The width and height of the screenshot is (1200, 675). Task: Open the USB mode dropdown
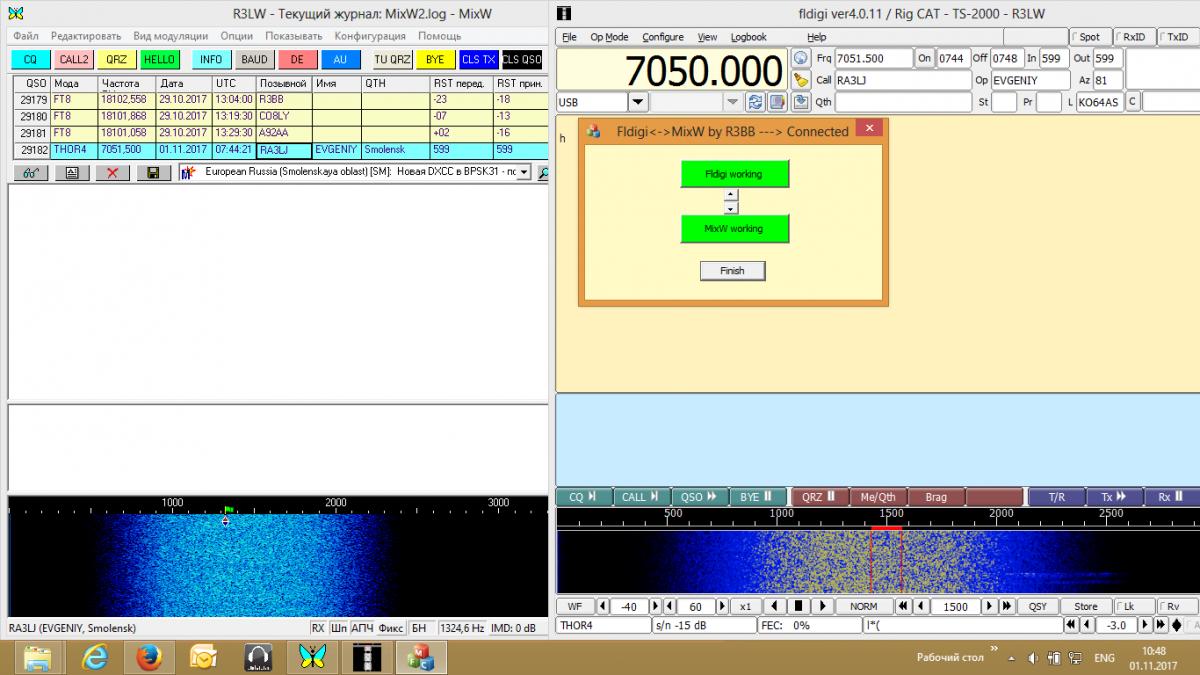pos(638,102)
